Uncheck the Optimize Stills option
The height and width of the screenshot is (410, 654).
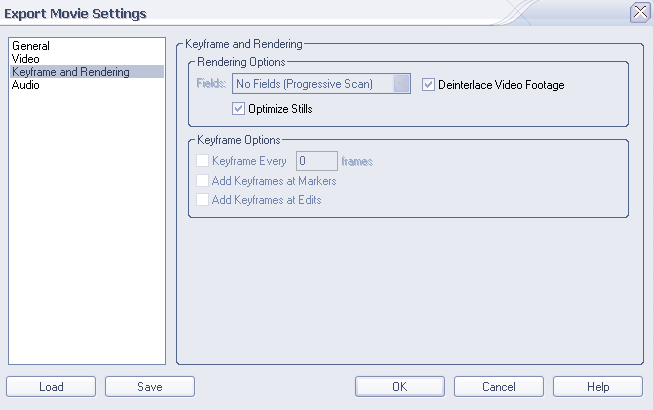(238, 109)
